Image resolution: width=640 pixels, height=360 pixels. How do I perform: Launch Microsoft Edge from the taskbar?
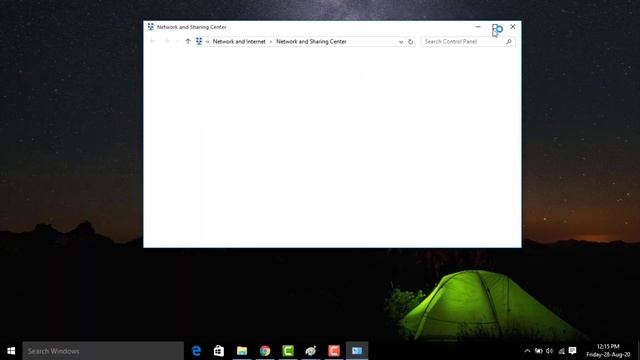(196, 351)
